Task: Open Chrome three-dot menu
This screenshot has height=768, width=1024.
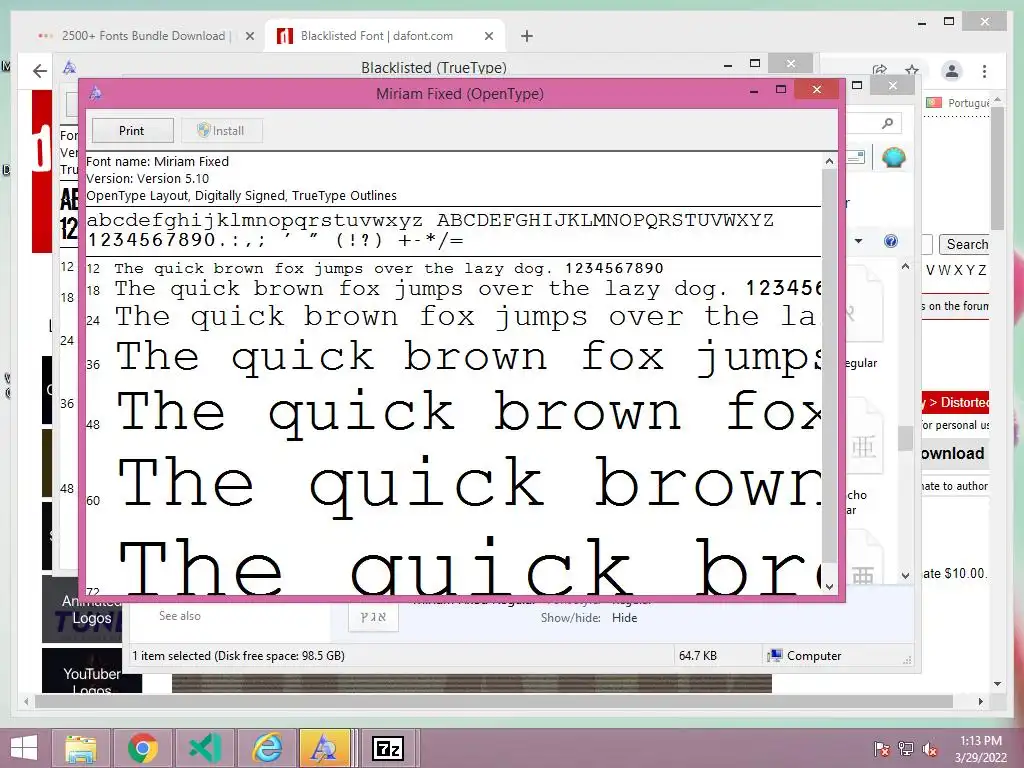Action: click(x=984, y=71)
